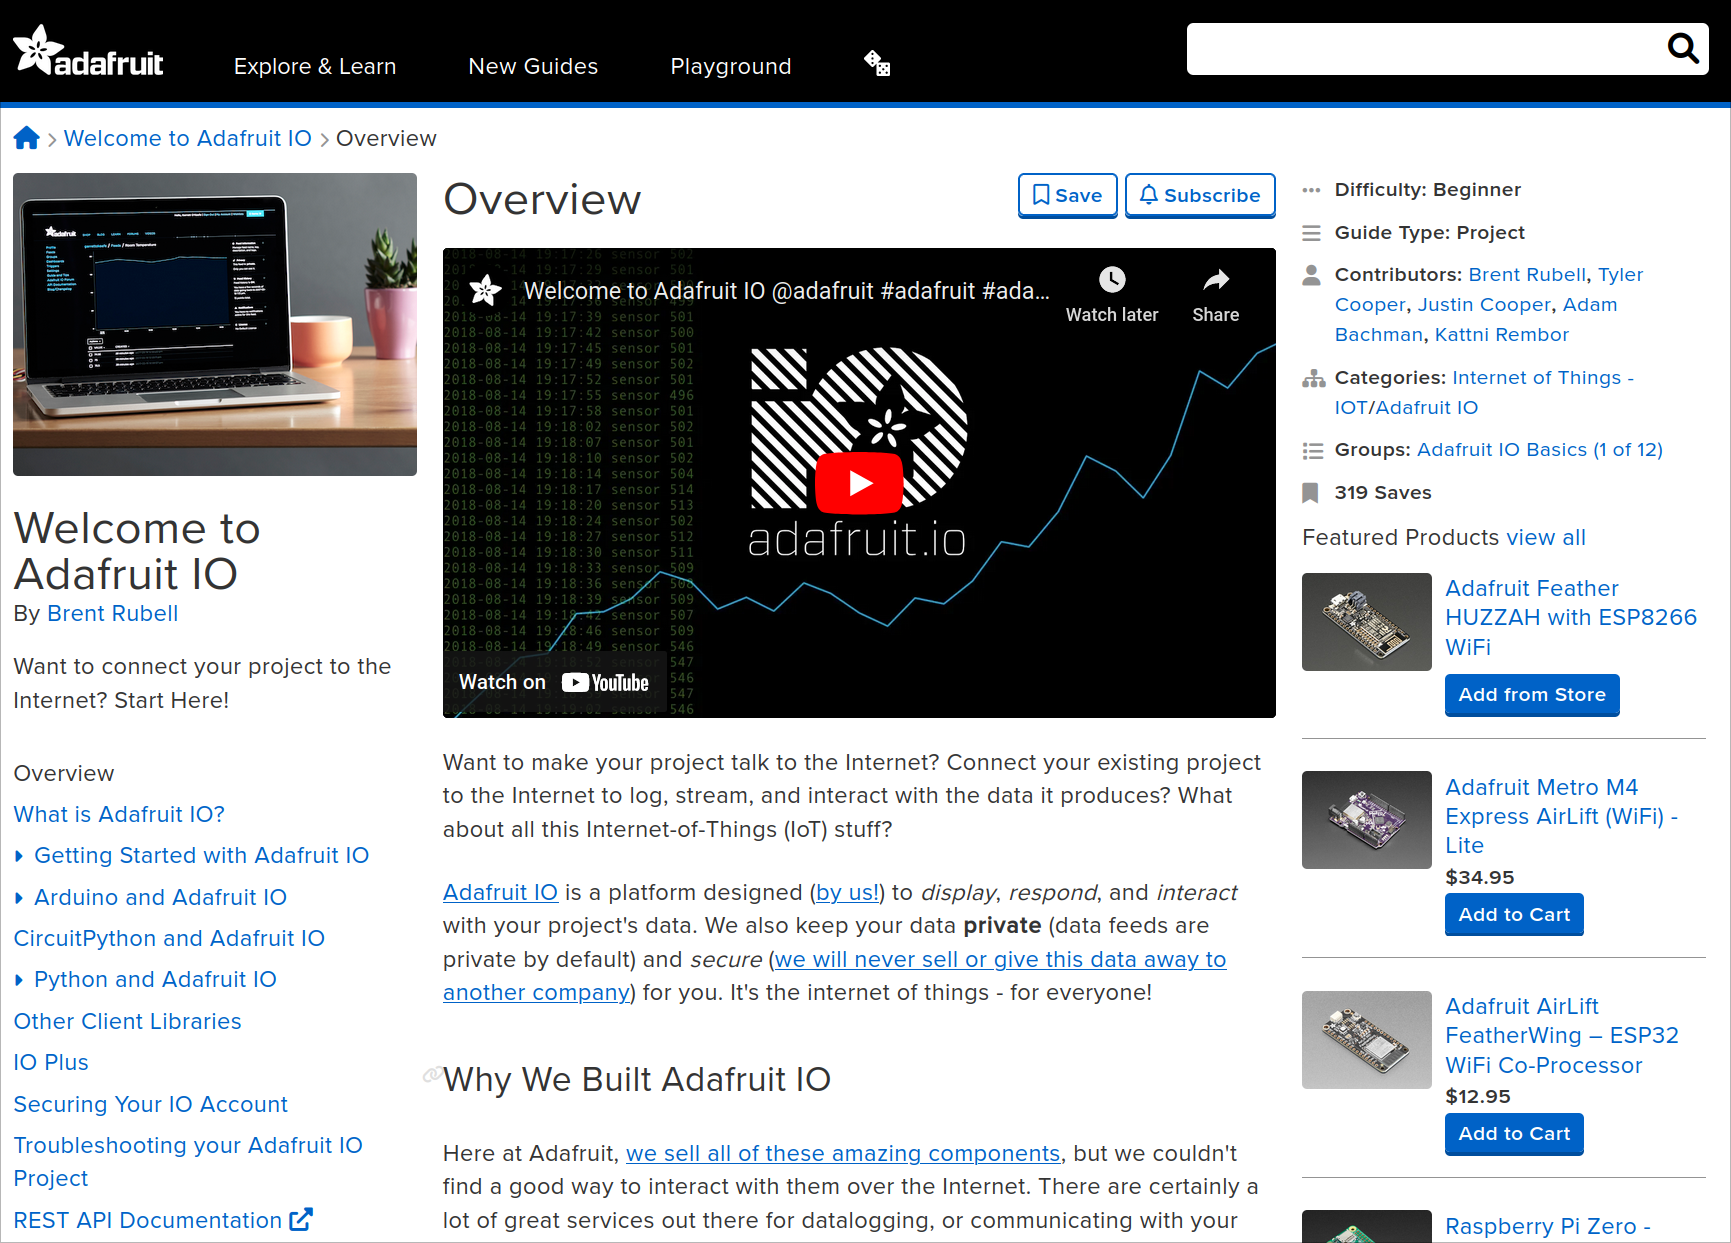1731x1243 pixels.
Task: Open CircuitPython and Adafruit IO page
Action: click(x=169, y=938)
